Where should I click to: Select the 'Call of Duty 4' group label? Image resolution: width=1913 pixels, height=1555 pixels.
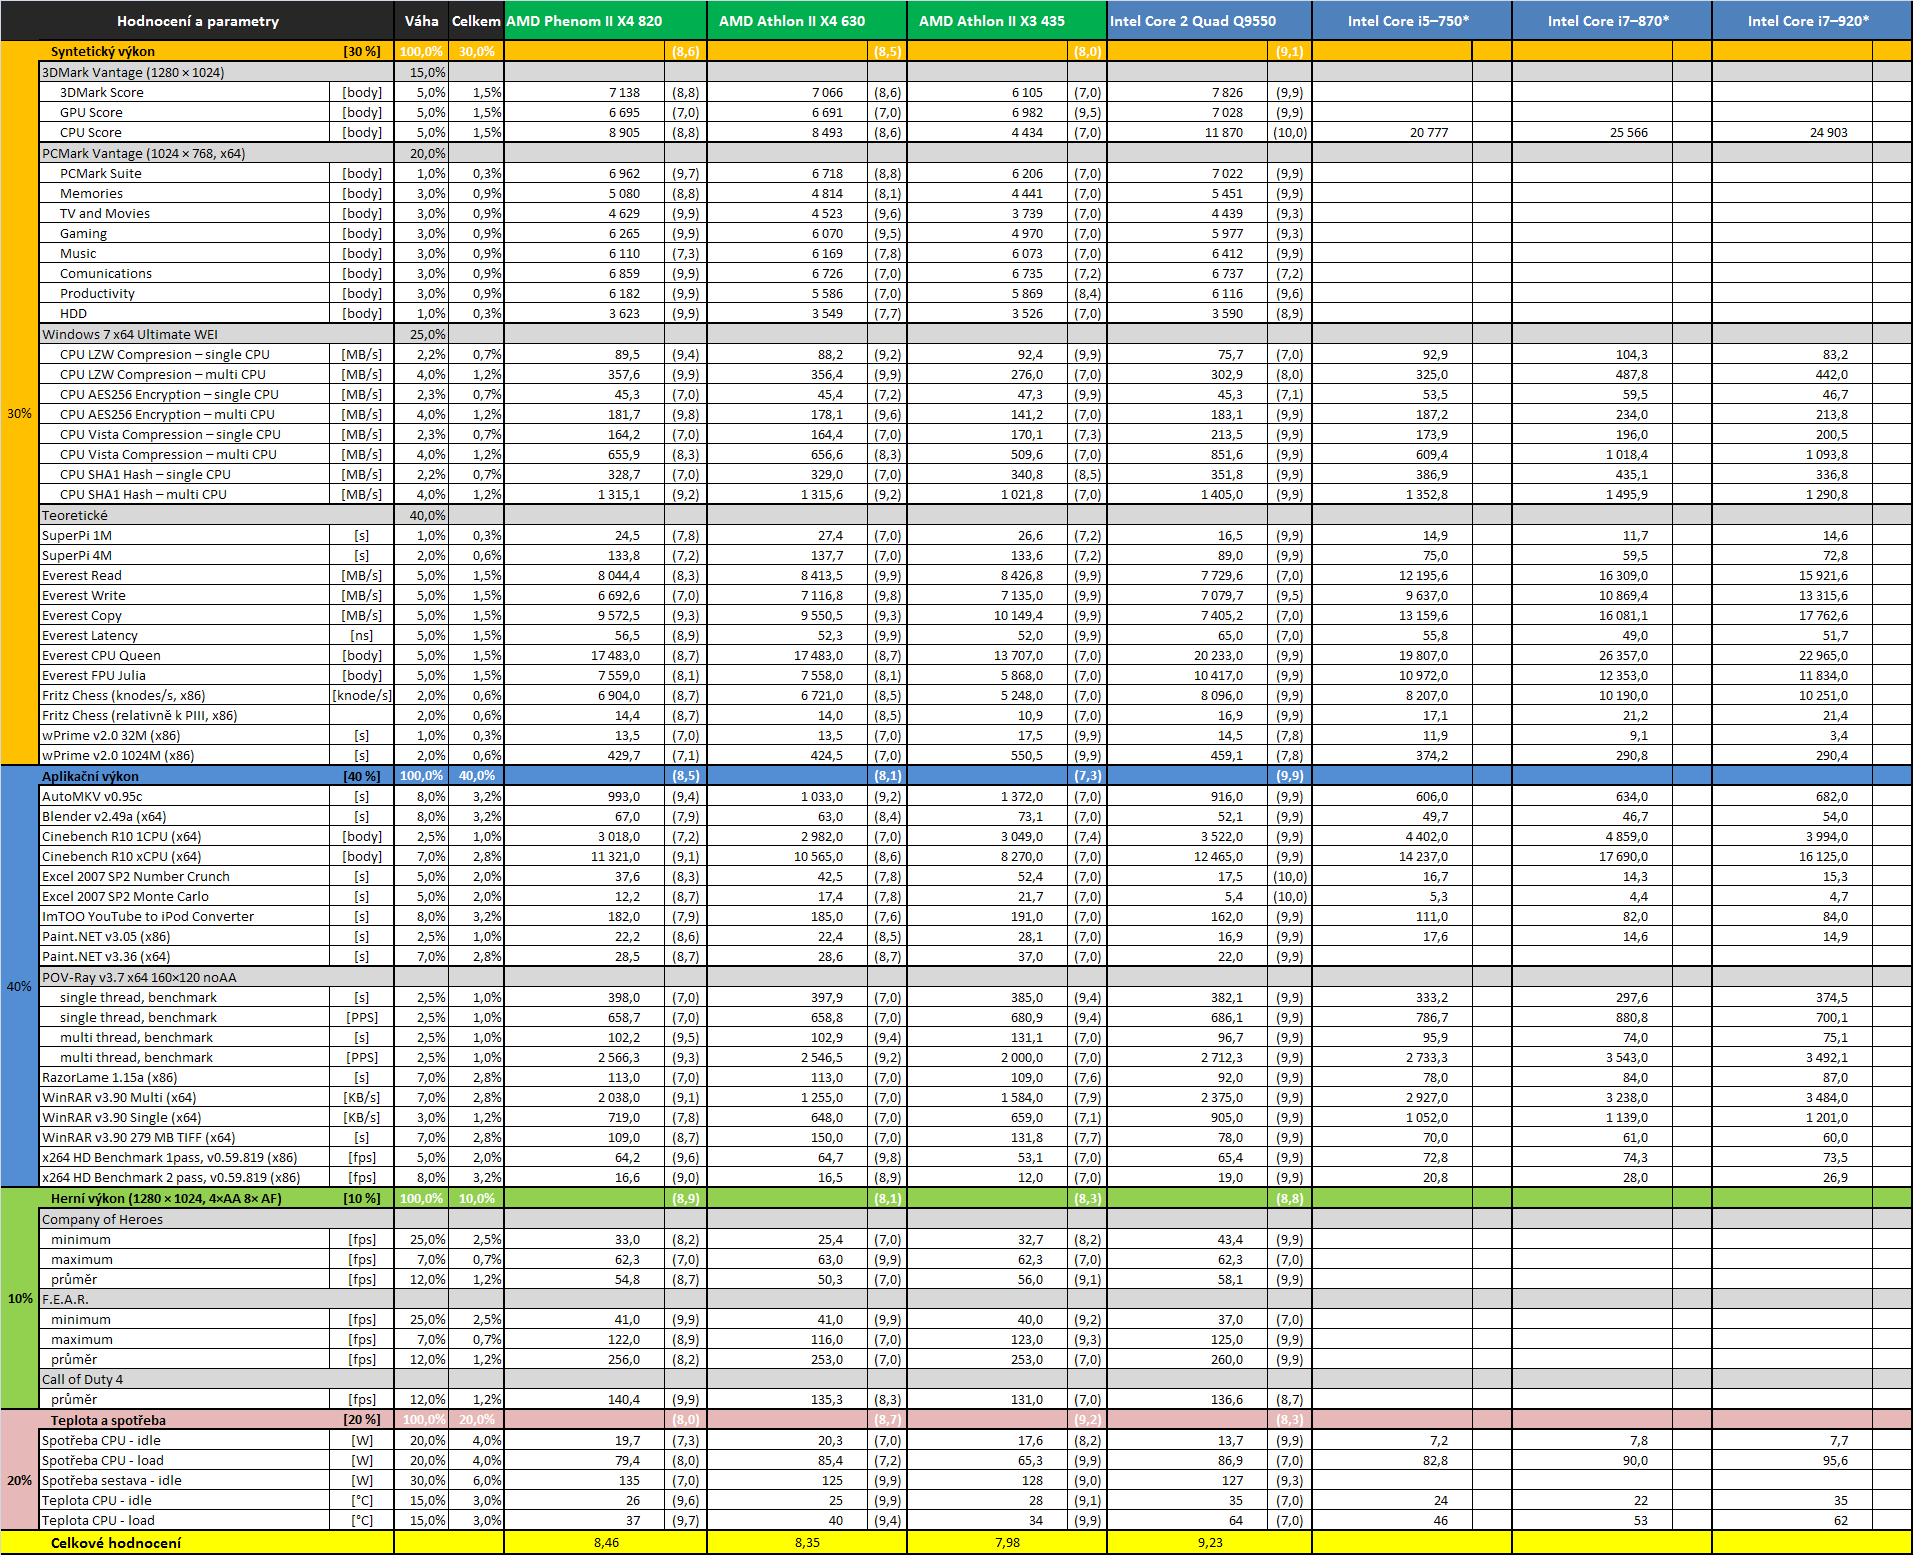click(82, 1379)
